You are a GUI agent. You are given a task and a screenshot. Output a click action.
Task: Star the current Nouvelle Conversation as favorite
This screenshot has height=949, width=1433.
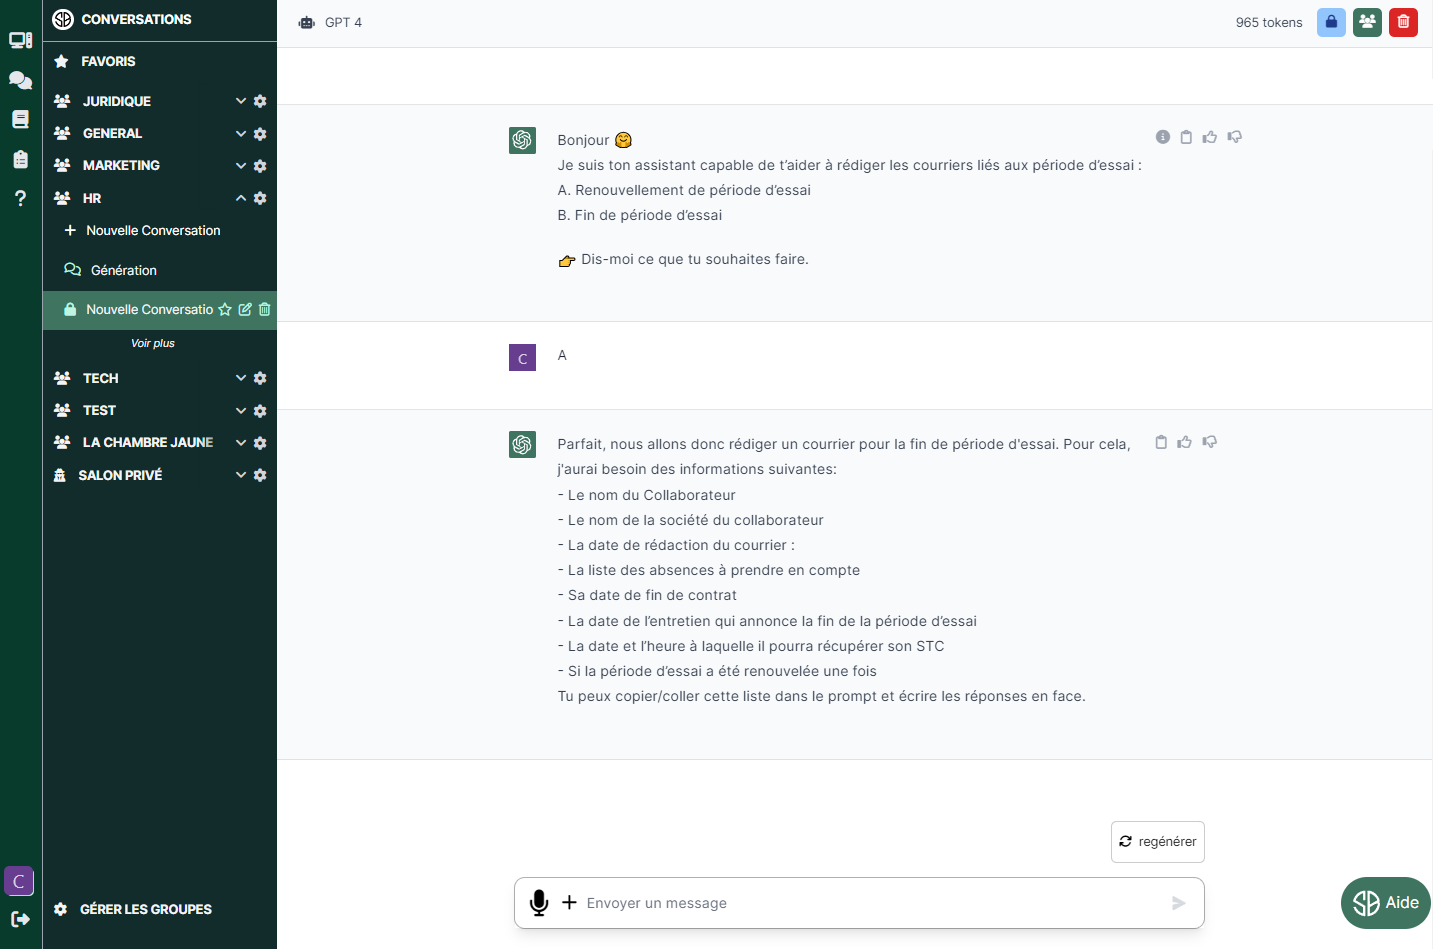(225, 310)
